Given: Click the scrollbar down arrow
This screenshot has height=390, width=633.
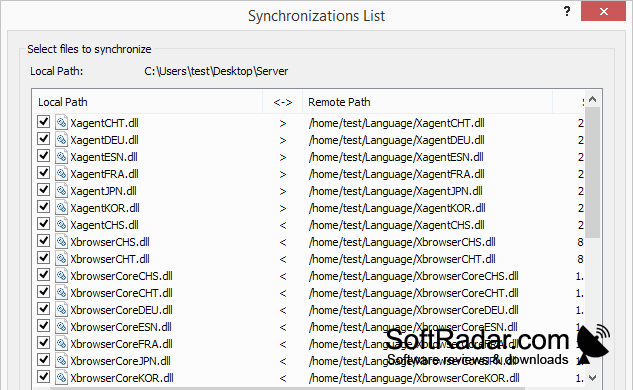Looking at the screenshot, I should click(593, 378).
